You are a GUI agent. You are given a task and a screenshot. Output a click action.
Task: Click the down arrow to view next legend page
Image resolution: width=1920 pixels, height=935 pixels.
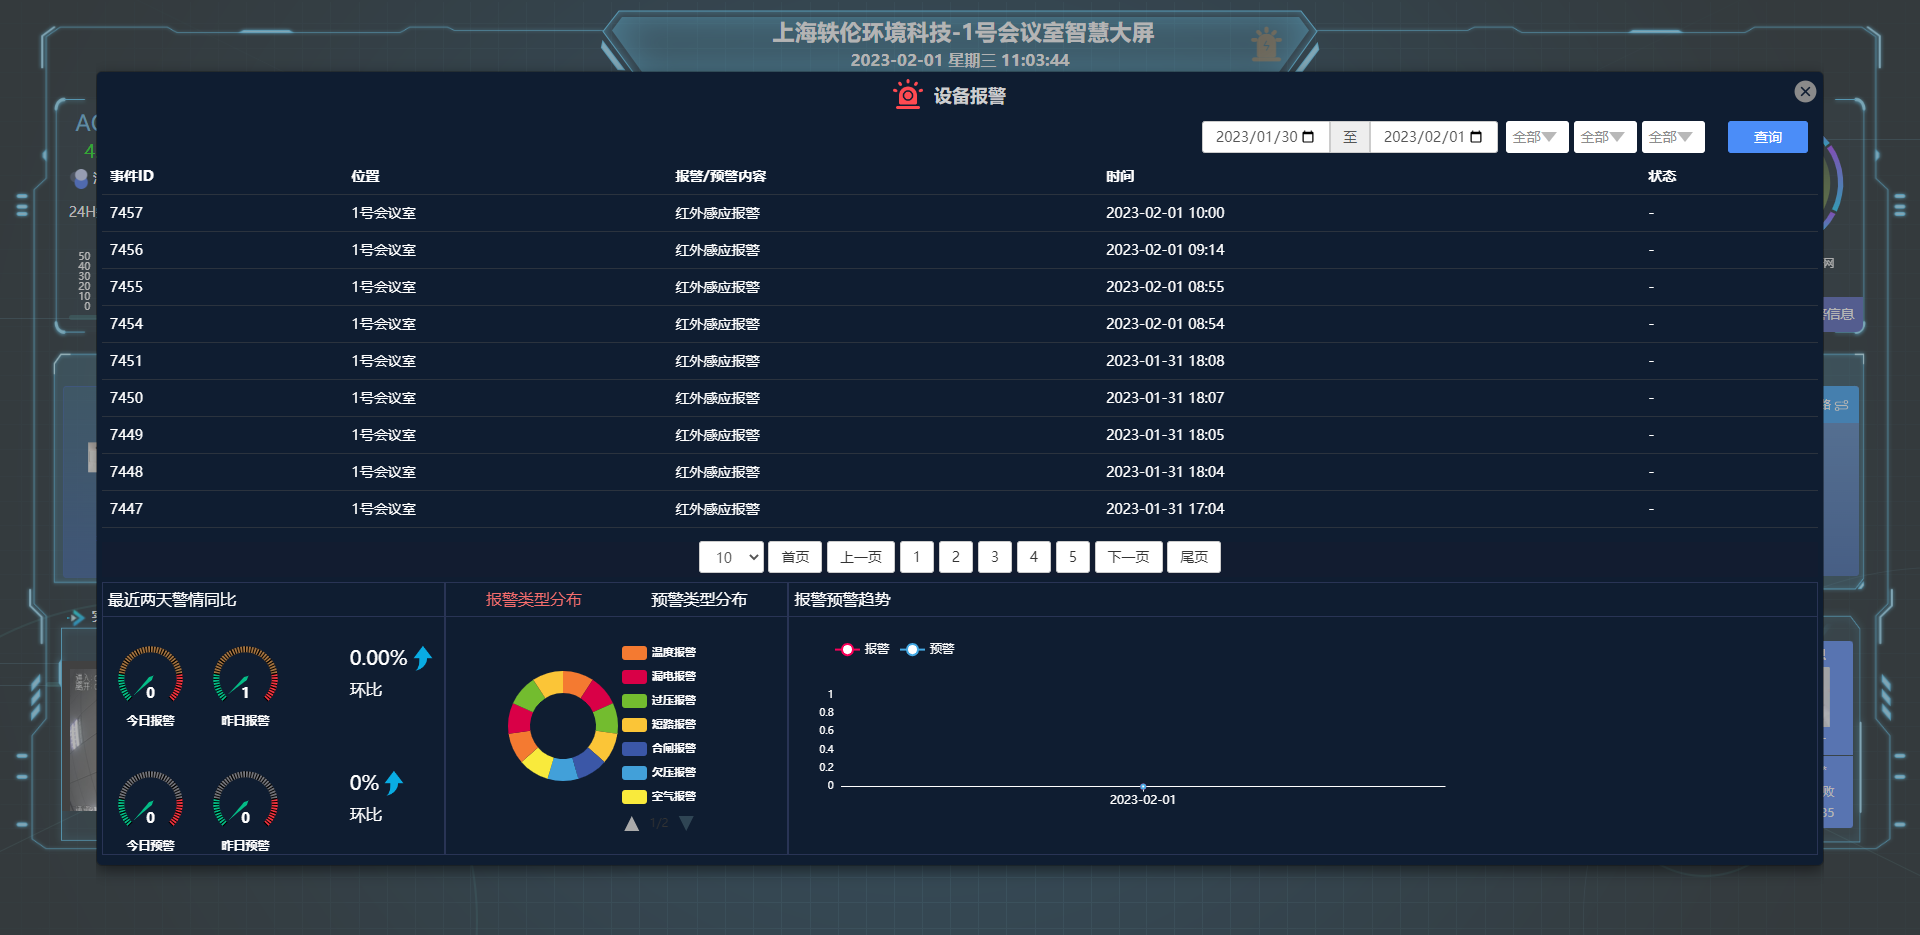click(x=686, y=823)
